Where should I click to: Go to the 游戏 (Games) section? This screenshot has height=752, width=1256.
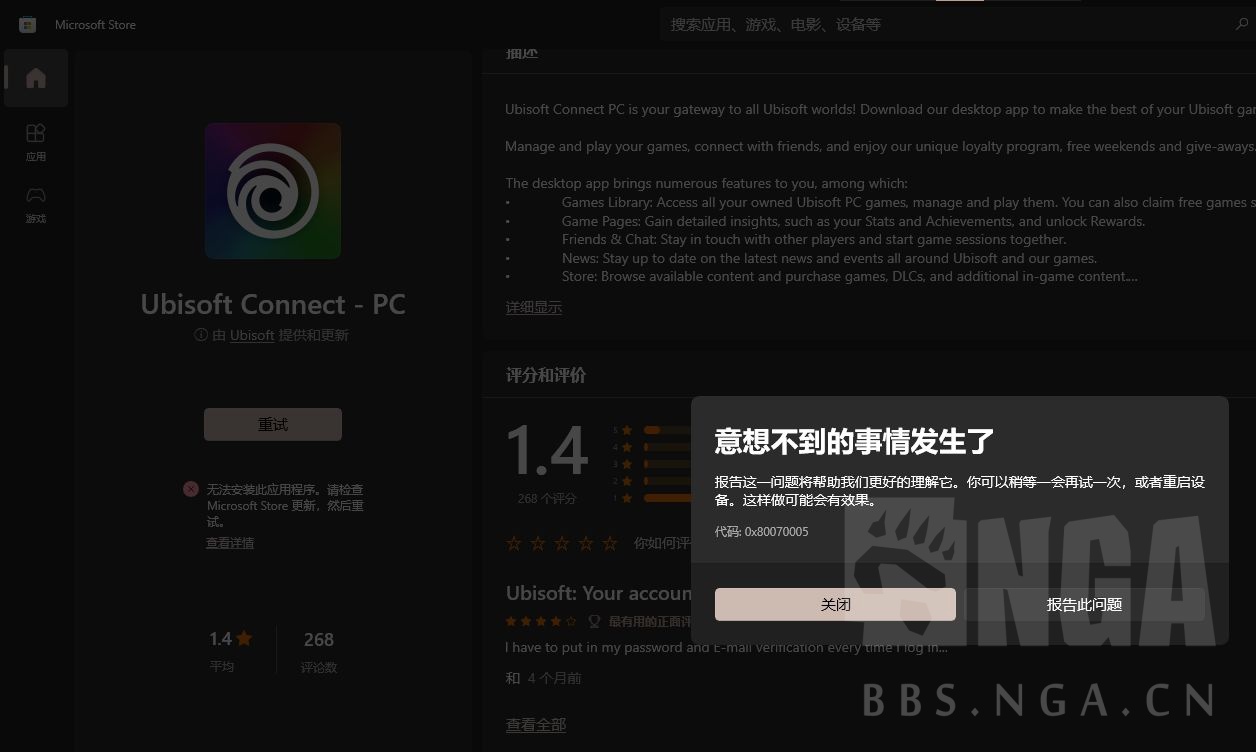click(36, 204)
